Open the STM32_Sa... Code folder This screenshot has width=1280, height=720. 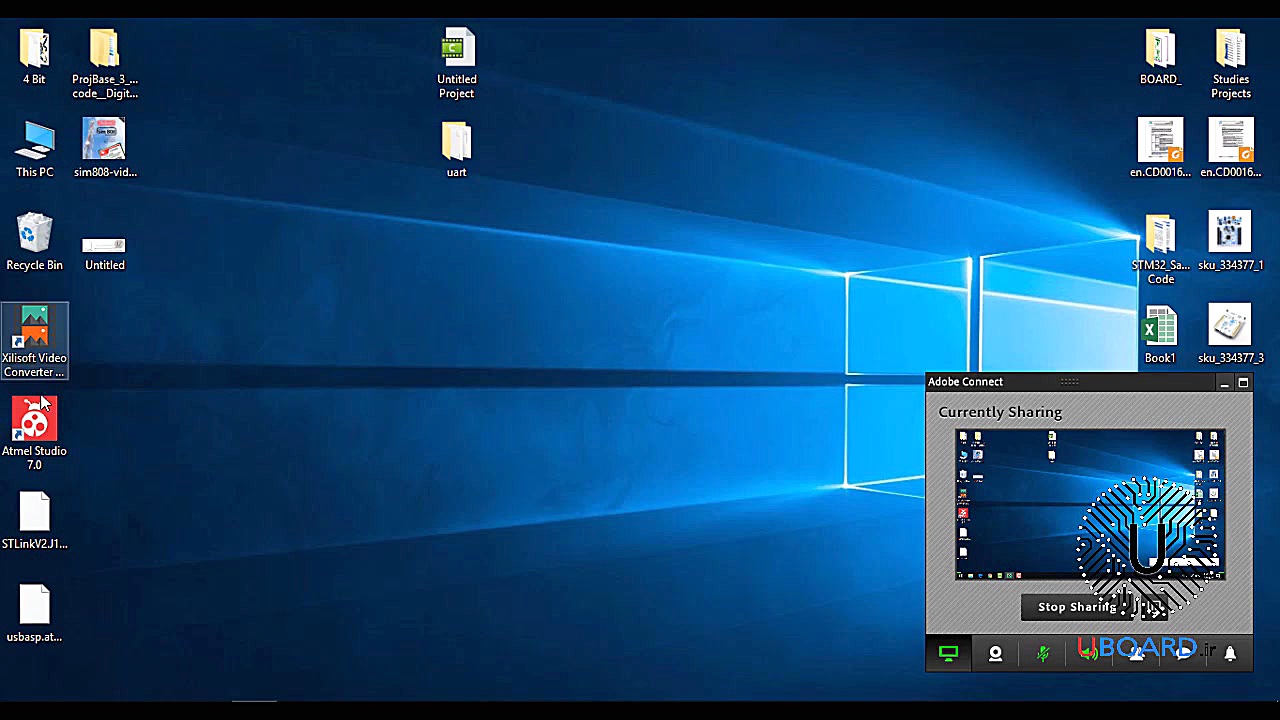tap(1160, 250)
